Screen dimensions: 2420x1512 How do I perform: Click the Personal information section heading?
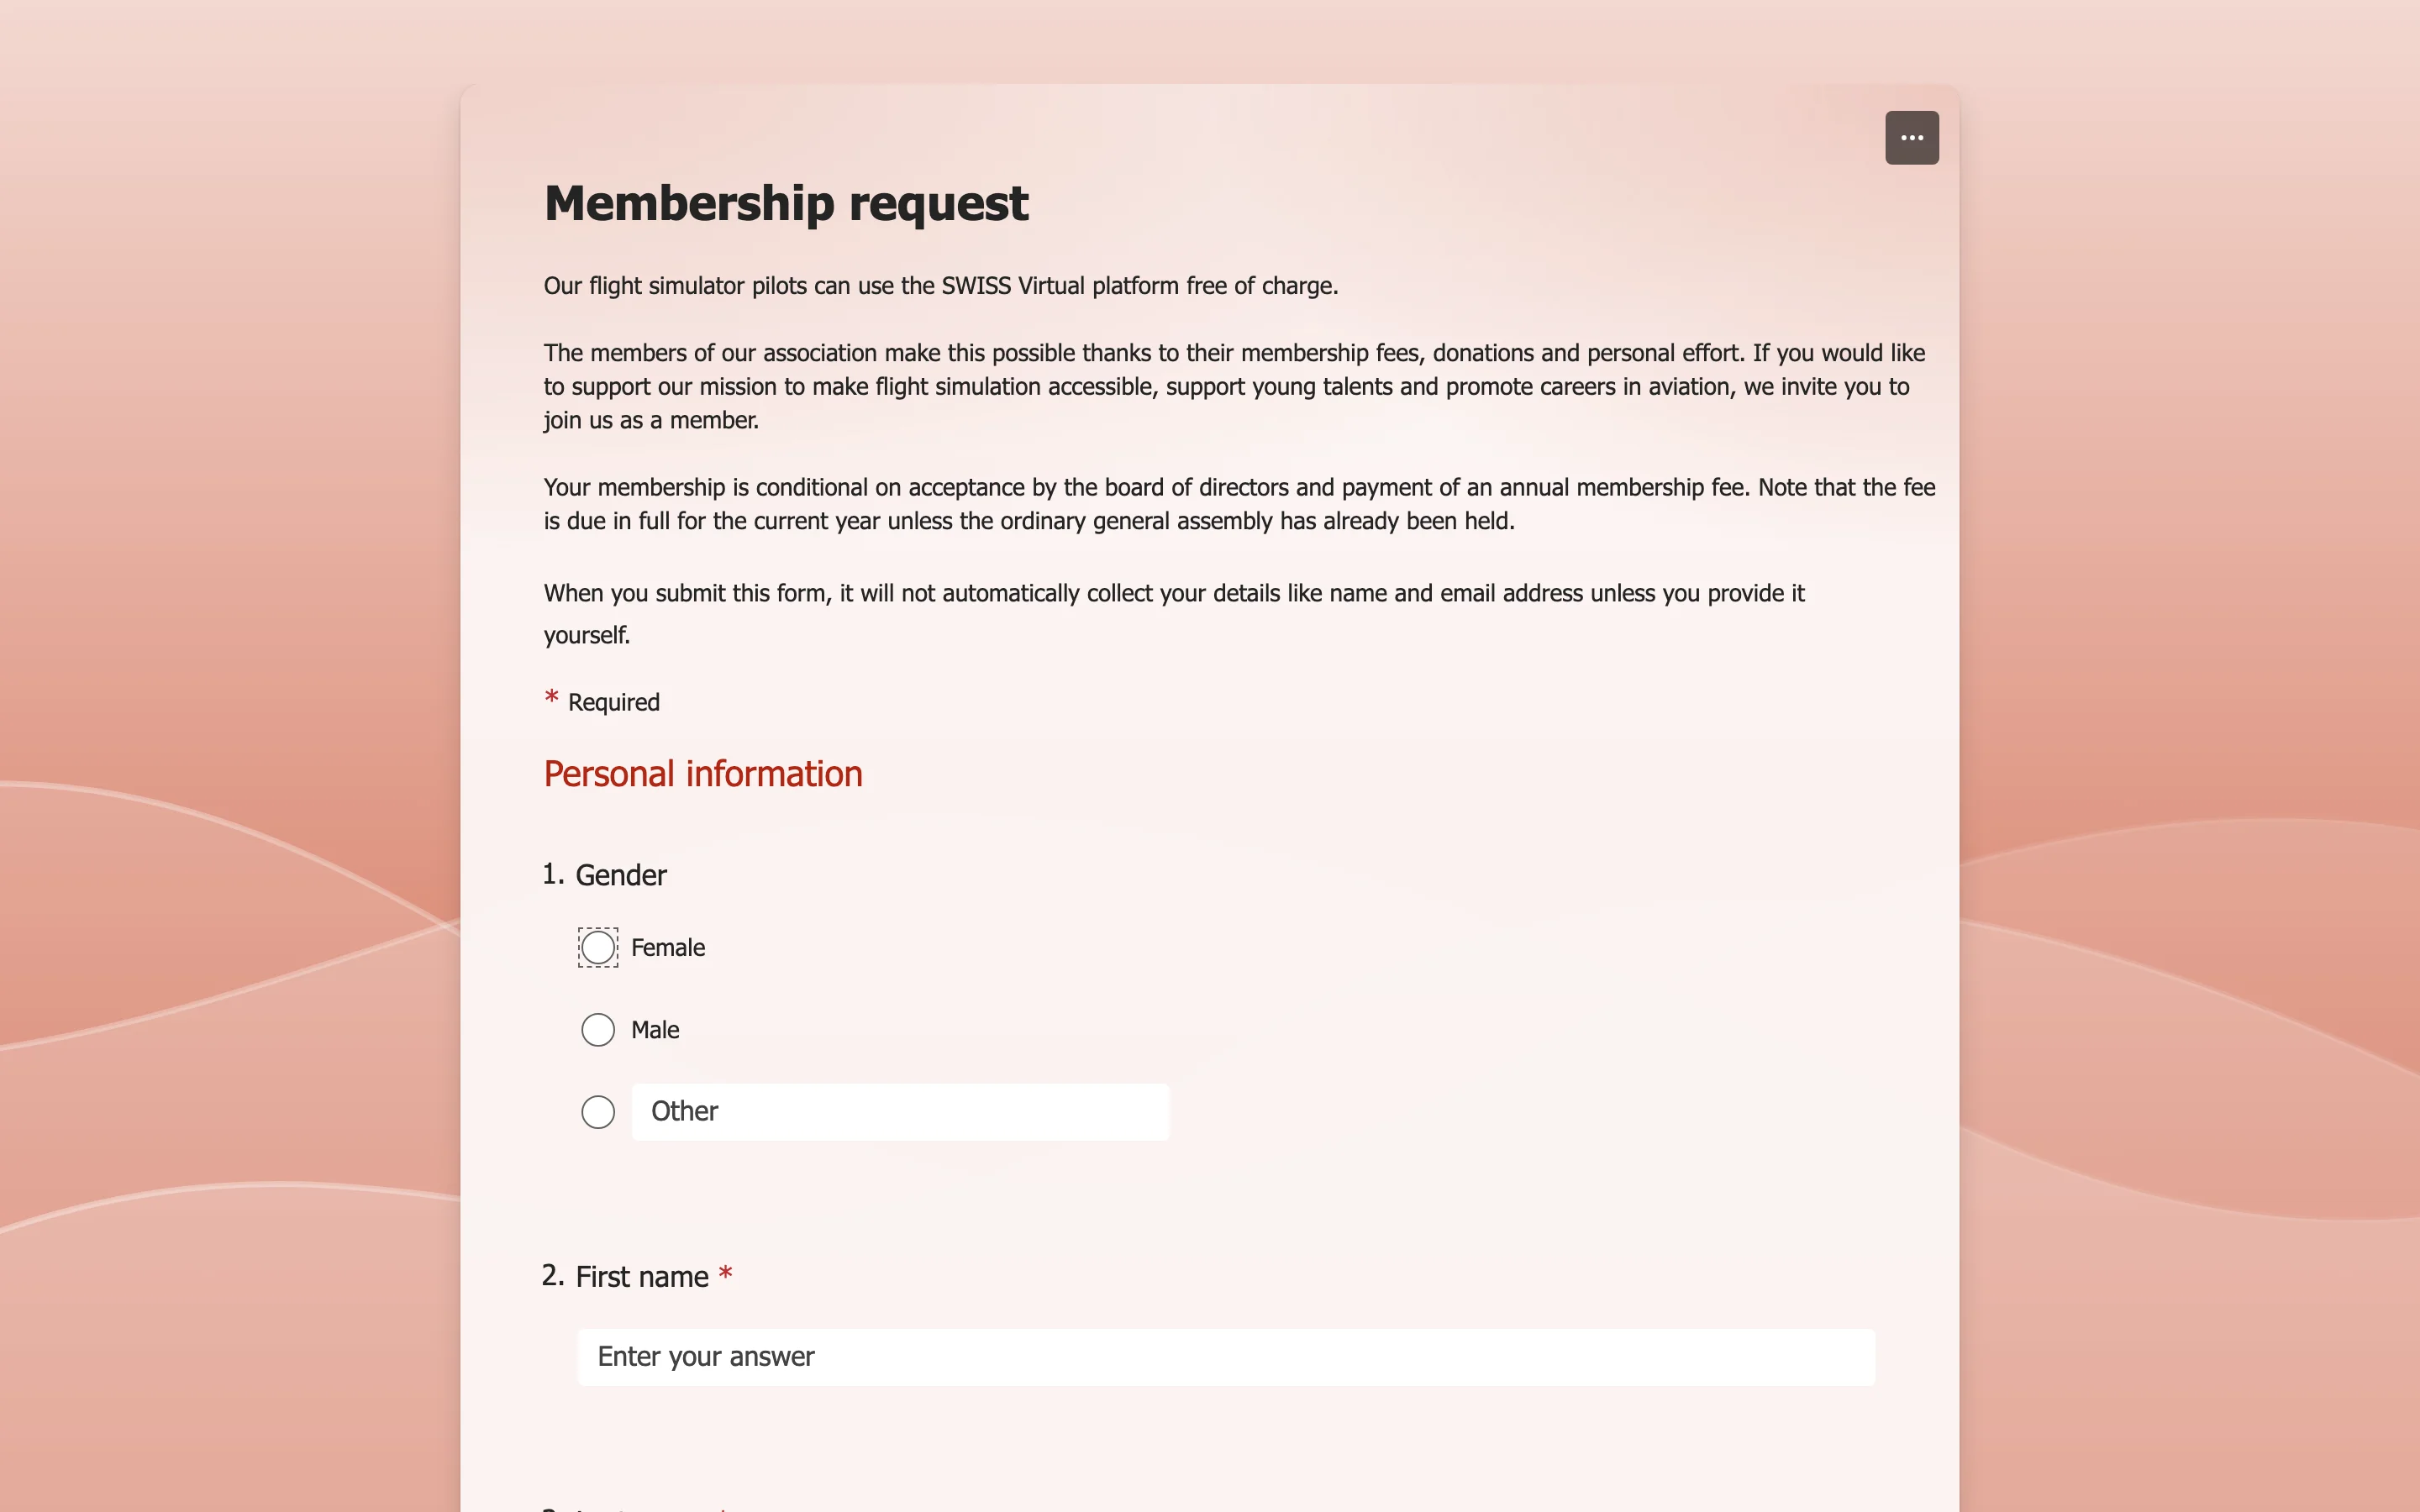702,773
